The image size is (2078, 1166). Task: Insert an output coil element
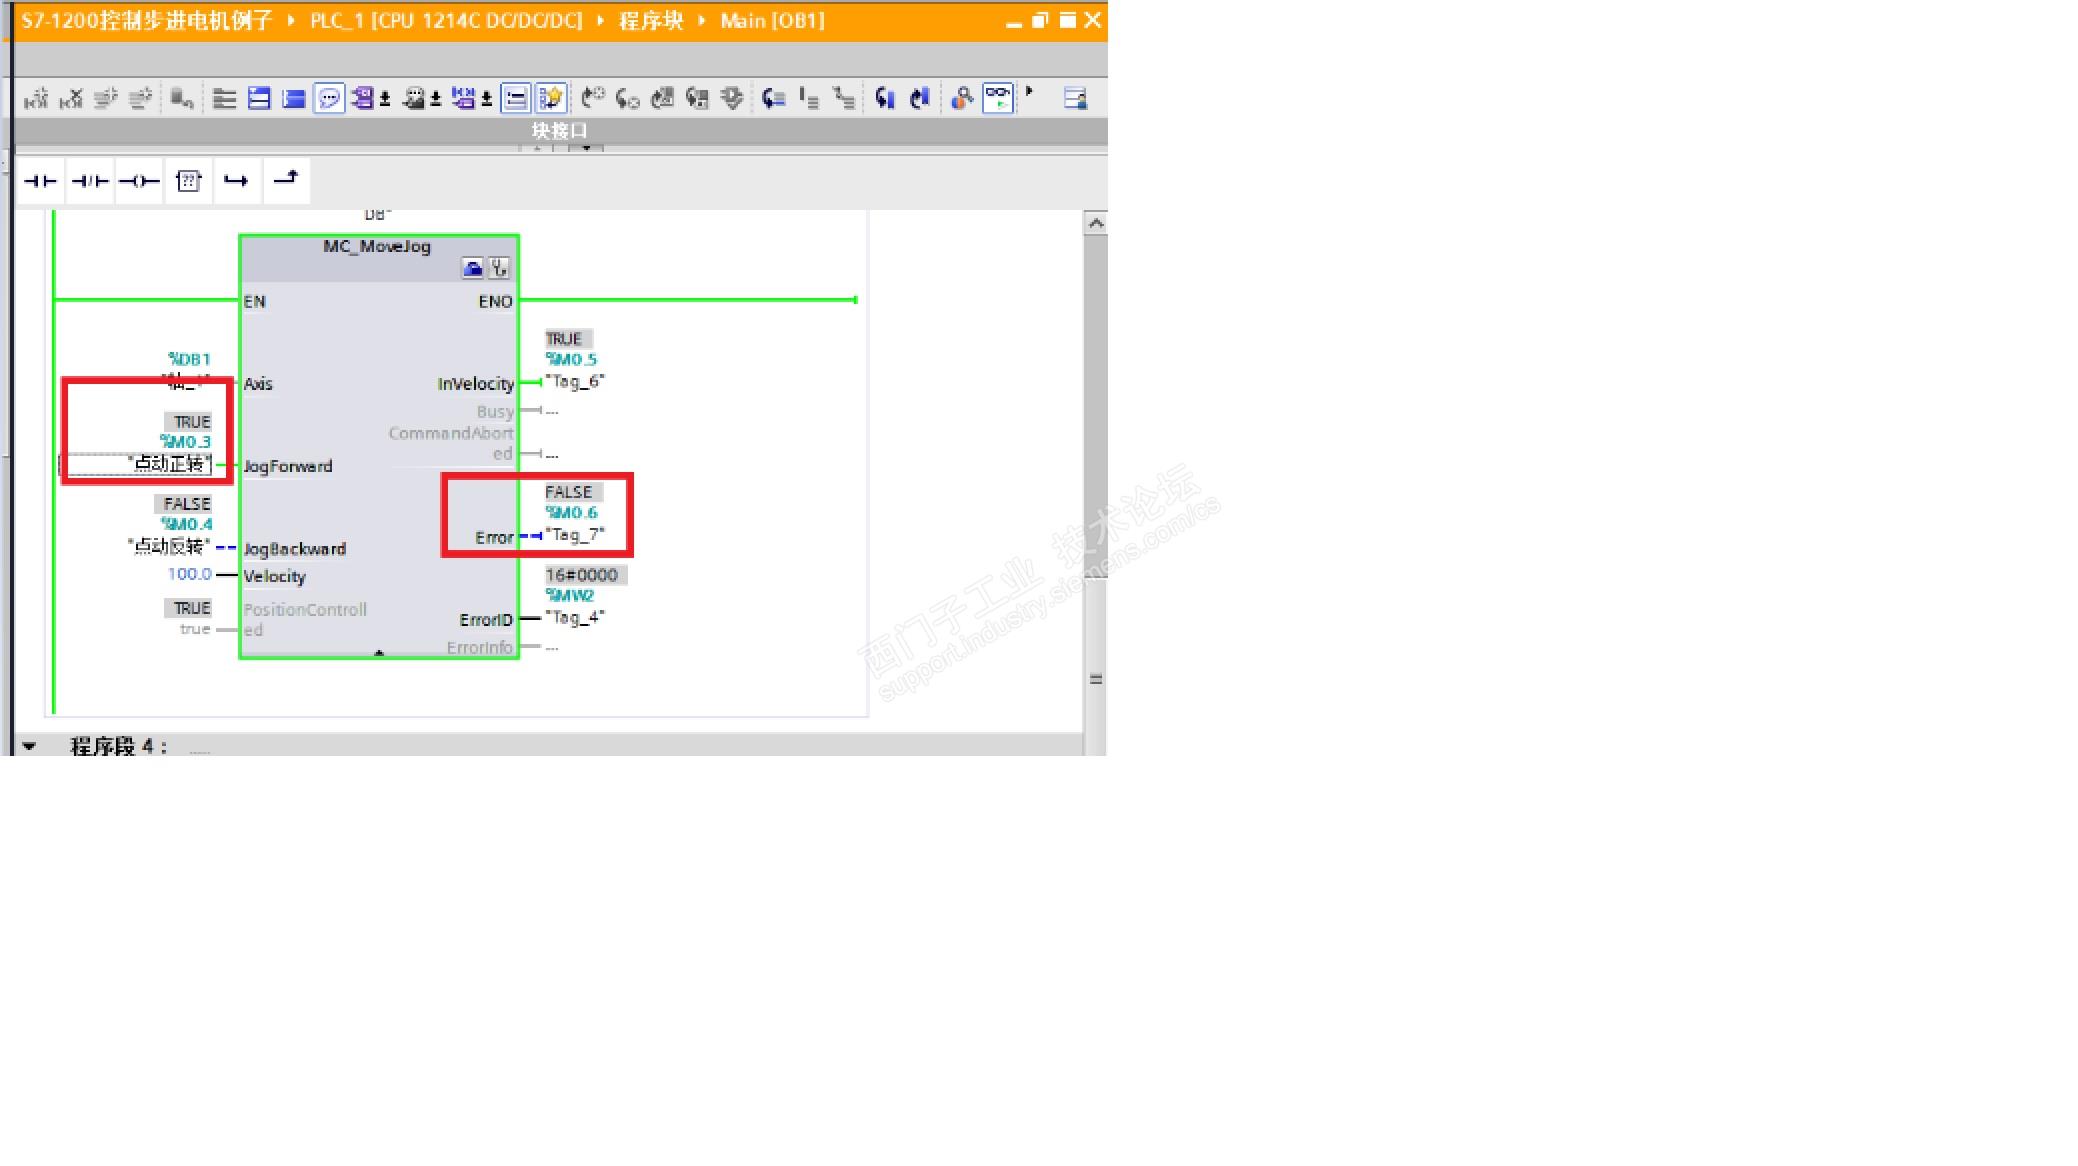(x=138, y=181)
